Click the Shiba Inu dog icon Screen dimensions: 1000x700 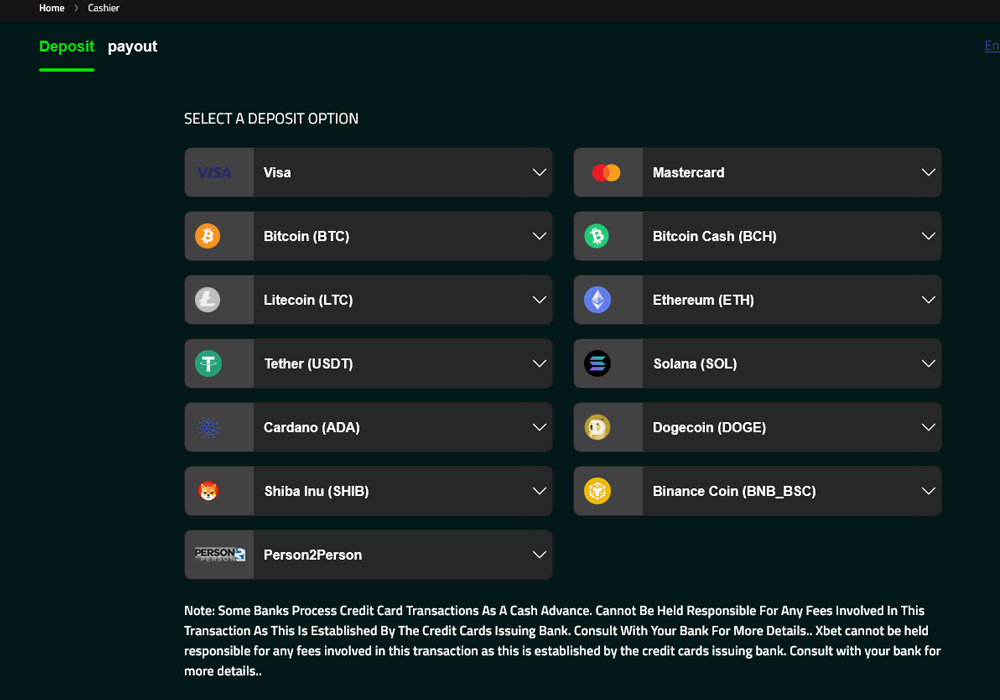pyautogui.click(x=208, y=491)
